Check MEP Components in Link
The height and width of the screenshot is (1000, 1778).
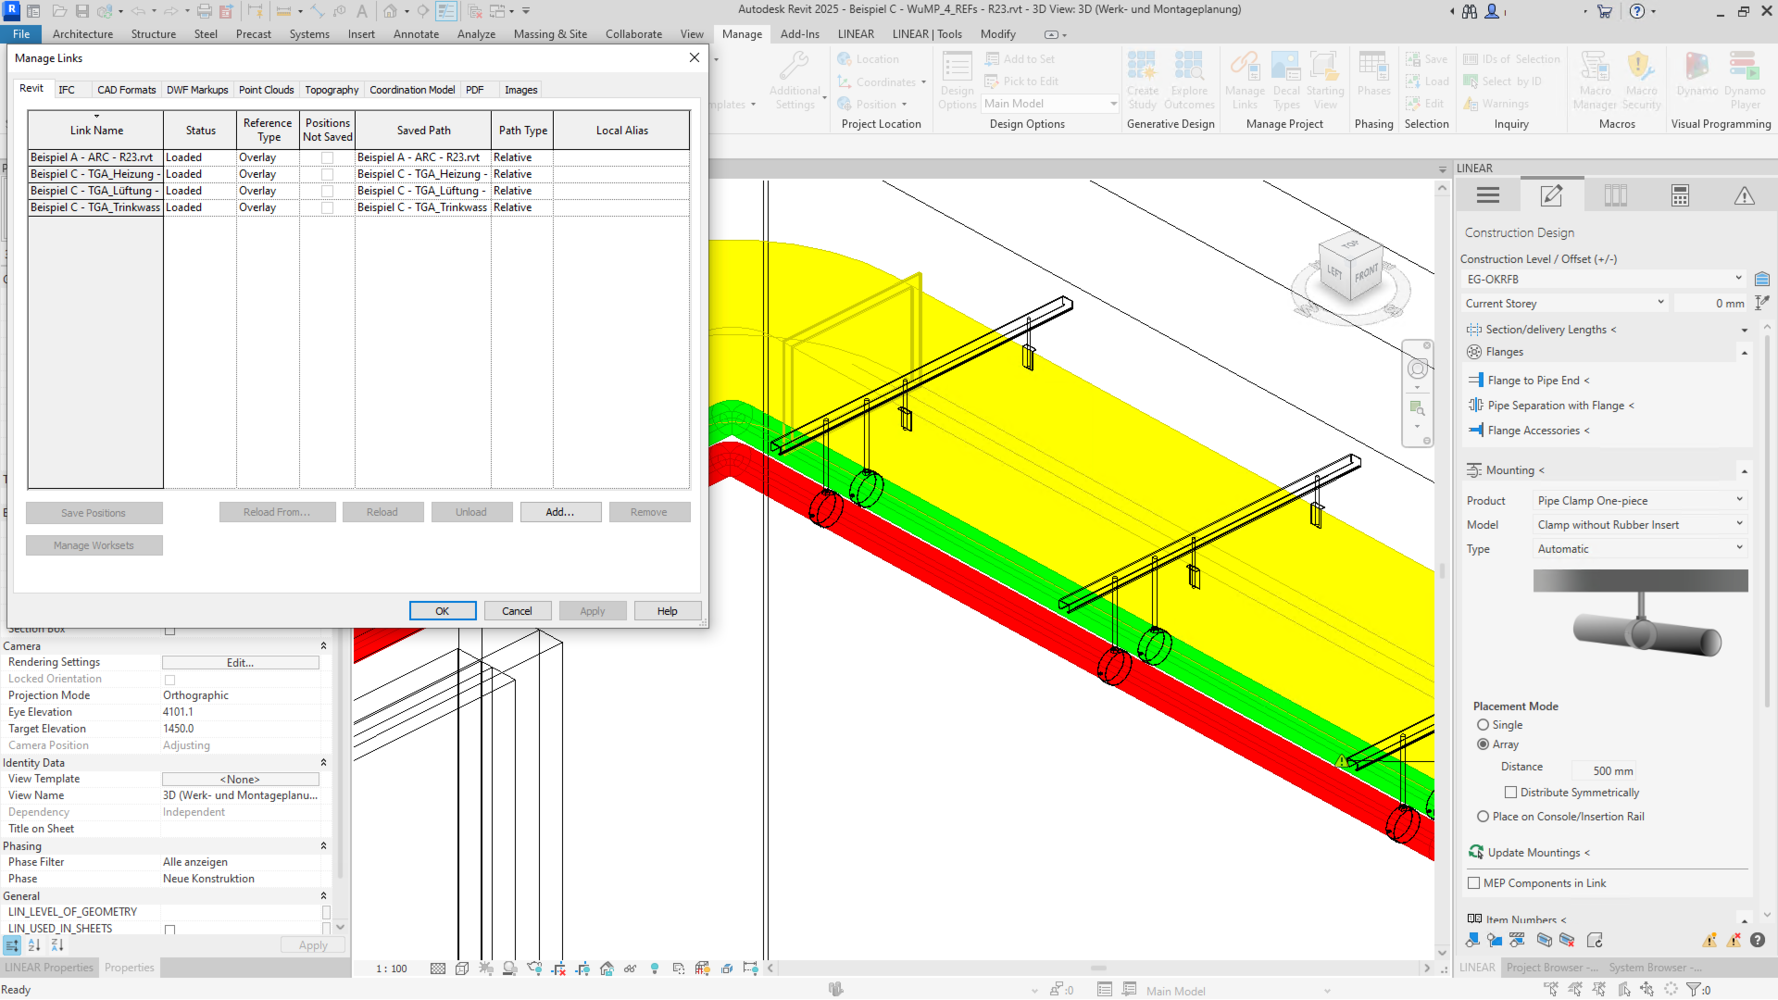tap(1474, 883)
